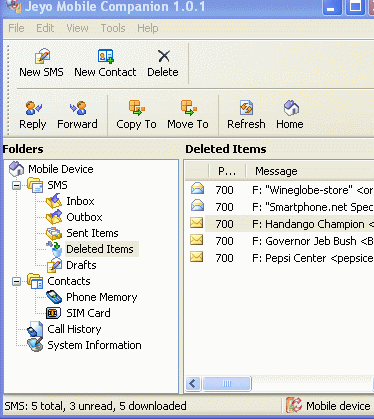Click the Deleted Items recycle icon
Image resolution: width=374 pixels, height=419 pixels.
(55, 249)
